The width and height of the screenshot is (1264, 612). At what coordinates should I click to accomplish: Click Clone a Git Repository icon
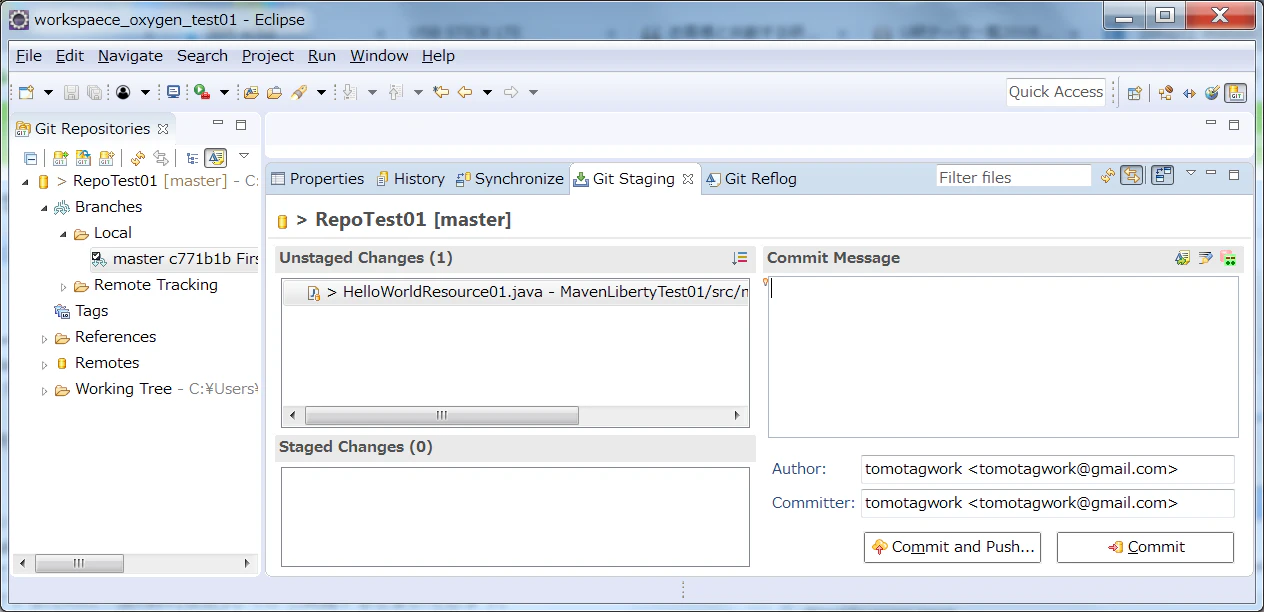coord(84,158)
